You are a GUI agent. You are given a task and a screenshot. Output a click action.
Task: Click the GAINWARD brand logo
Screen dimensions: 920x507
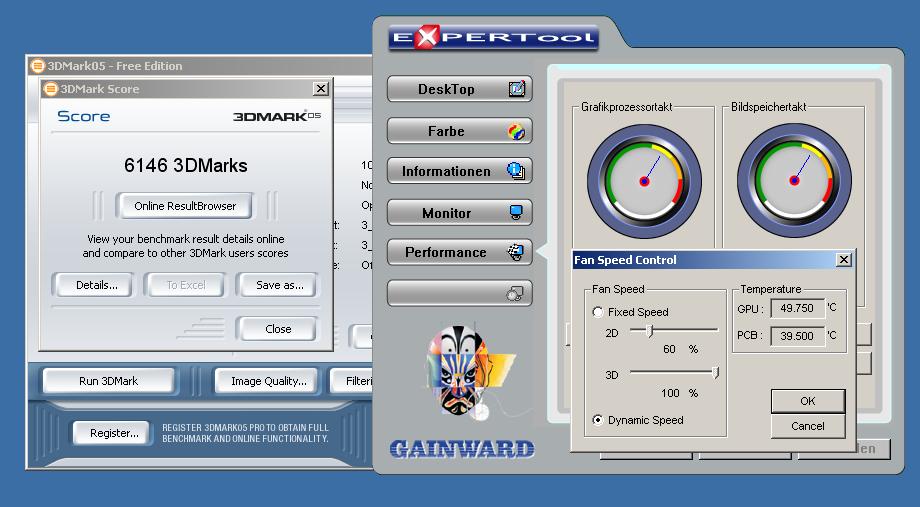[462, 449]
